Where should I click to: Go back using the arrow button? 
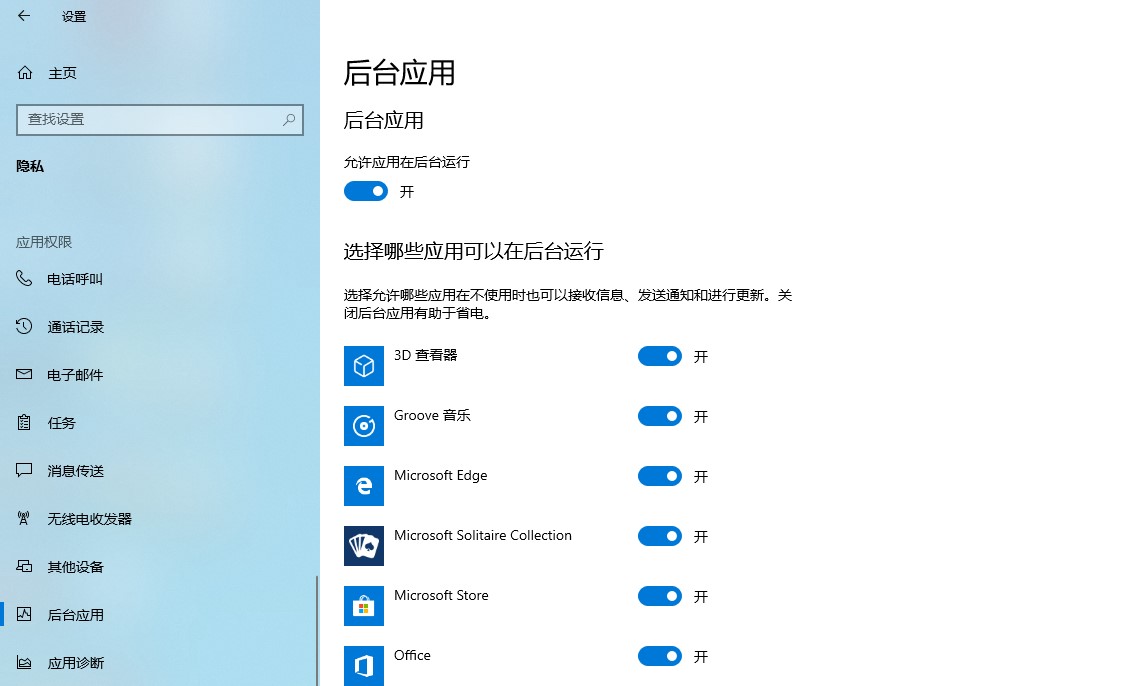(24, 16)
